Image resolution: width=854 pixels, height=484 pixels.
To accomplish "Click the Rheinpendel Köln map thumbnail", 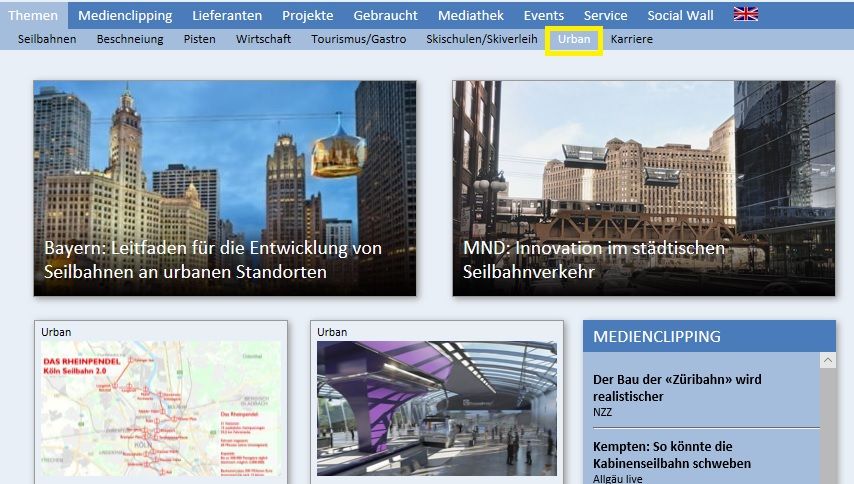I will click(161, 408).
